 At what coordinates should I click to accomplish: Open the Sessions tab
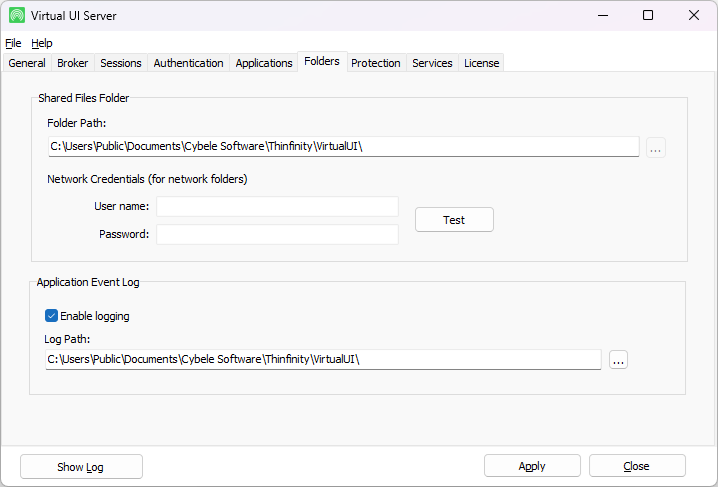(121, 63)
